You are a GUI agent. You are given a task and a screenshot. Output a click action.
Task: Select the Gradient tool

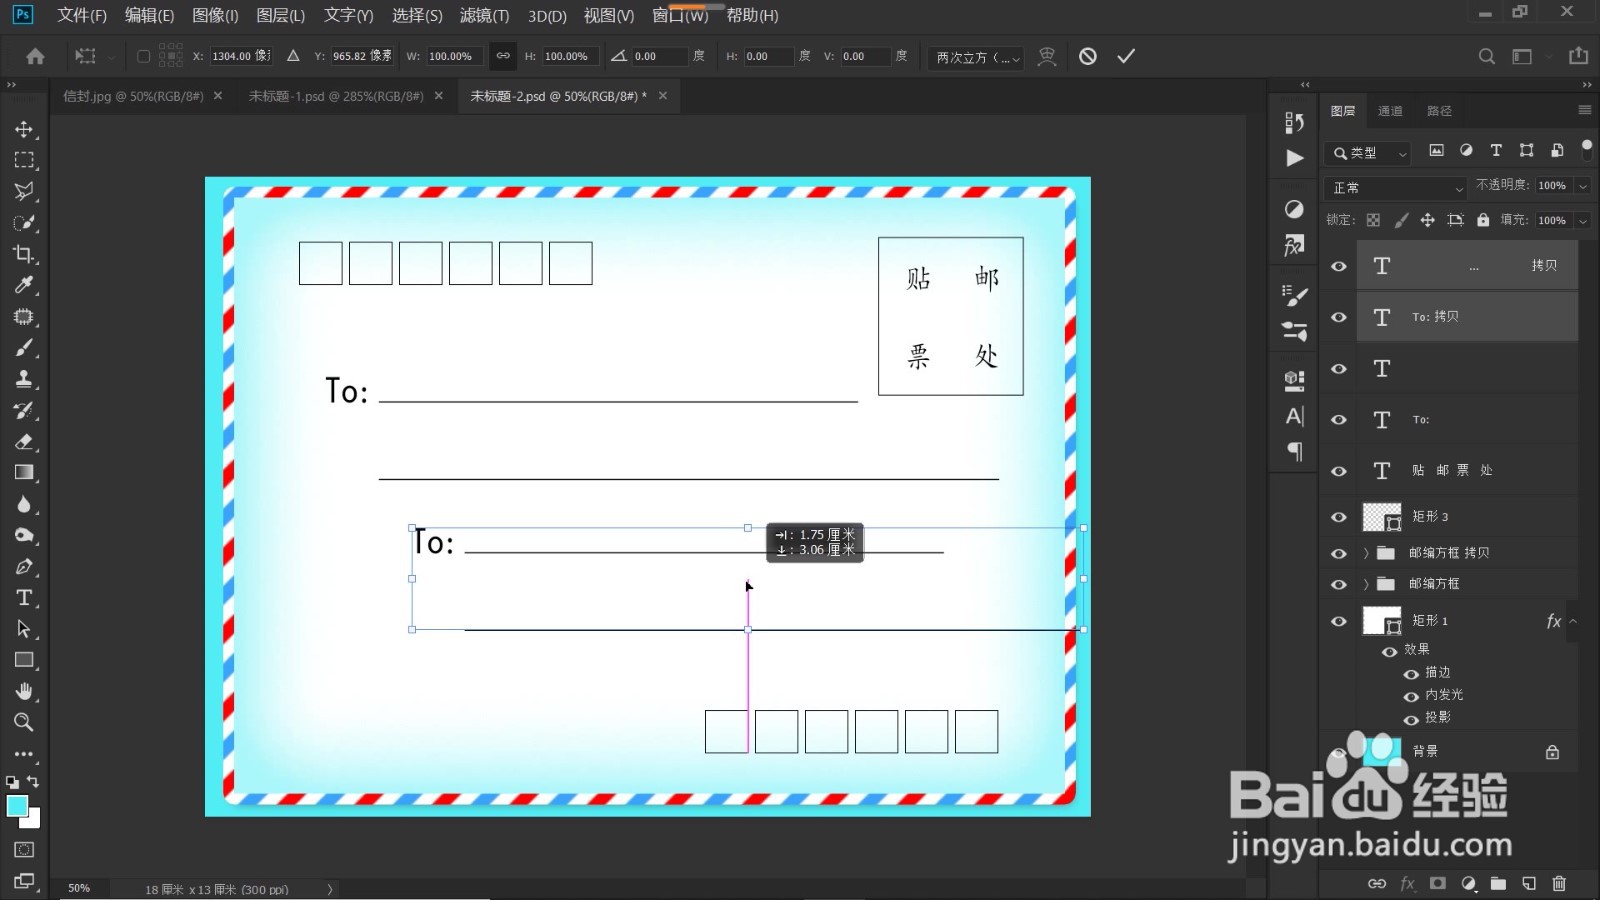tap(24, 473)
